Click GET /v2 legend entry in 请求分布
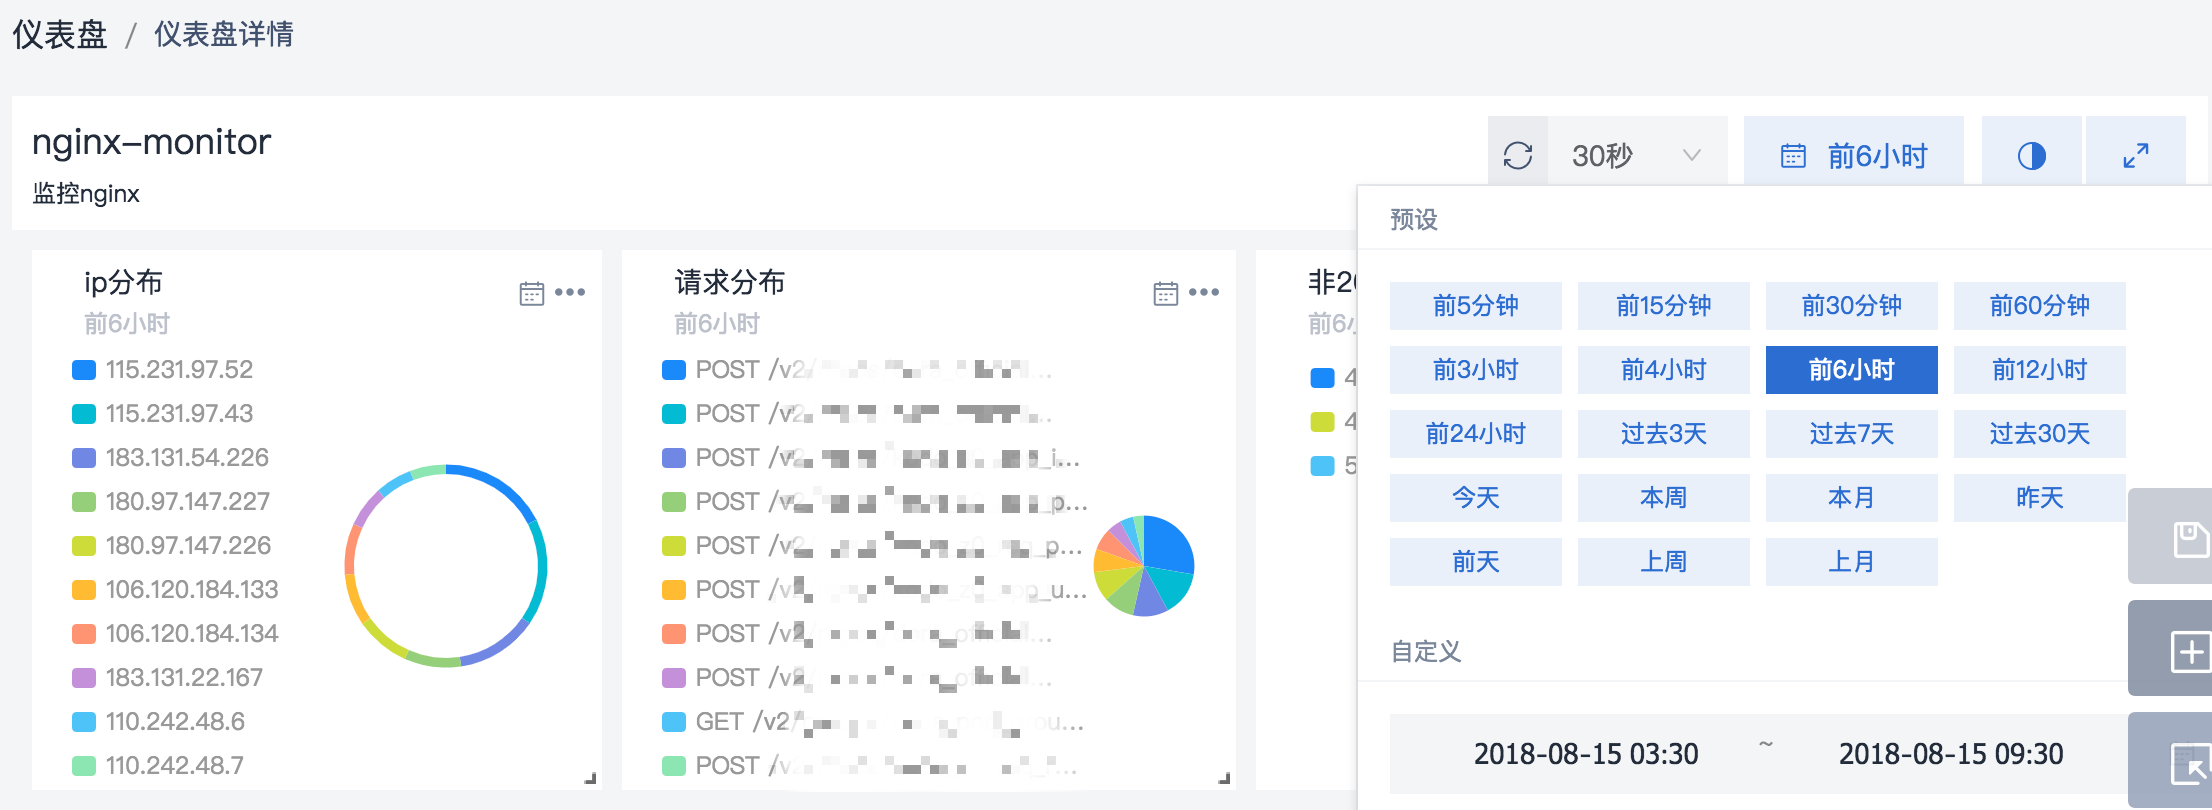The height and width of the screenshot is (810, 2212). click(873, 722)
